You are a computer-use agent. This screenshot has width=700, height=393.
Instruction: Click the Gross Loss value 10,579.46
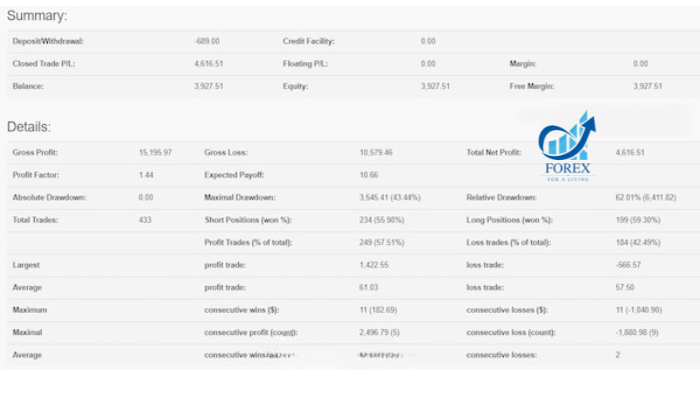point(376,152)
